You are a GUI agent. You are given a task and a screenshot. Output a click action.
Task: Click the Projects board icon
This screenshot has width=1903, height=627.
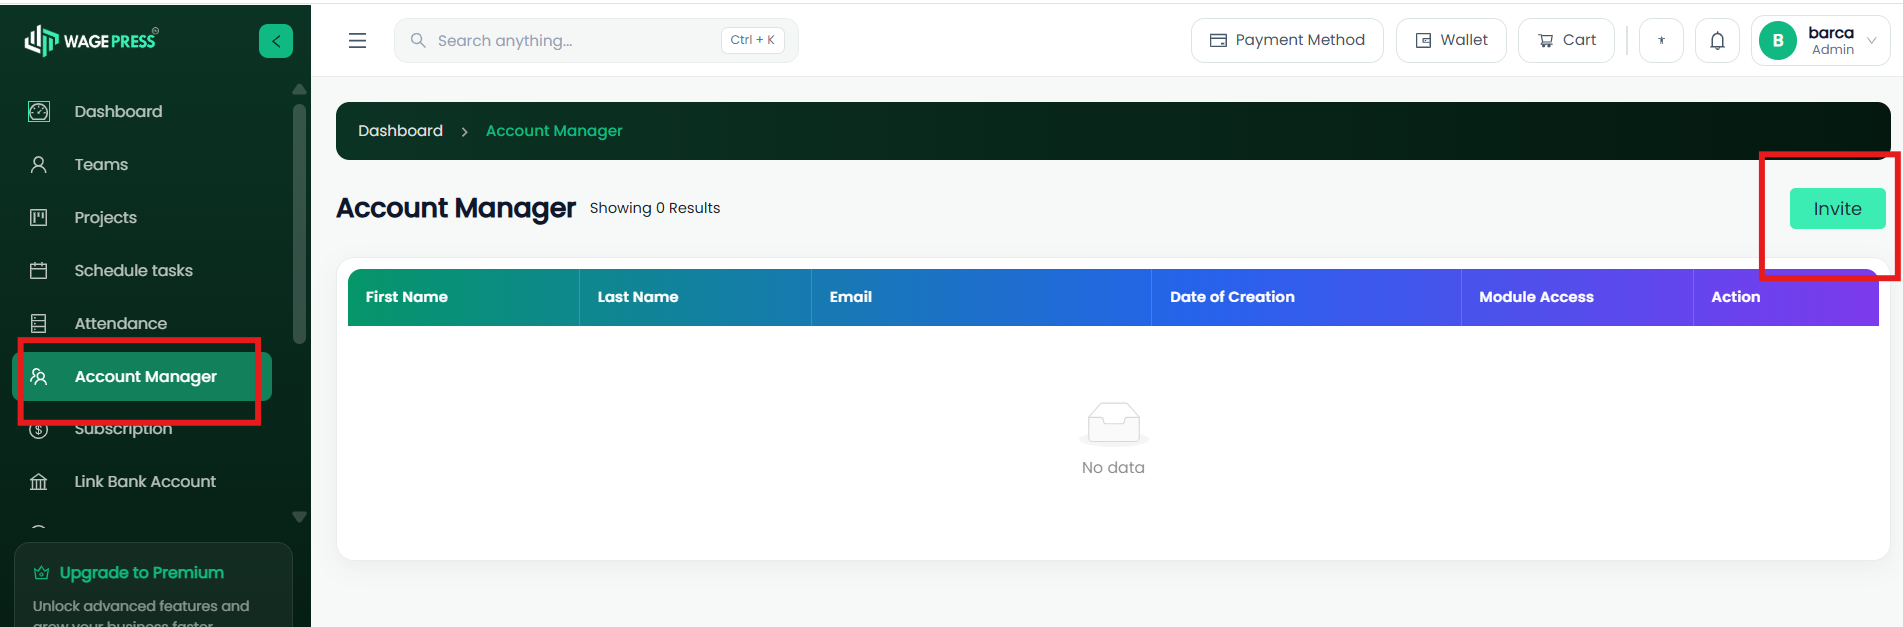pos(39,217)
